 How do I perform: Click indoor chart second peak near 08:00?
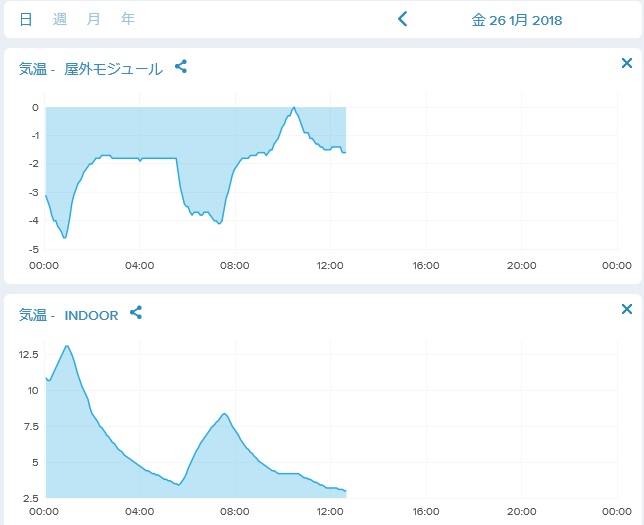tap(225, 414)
